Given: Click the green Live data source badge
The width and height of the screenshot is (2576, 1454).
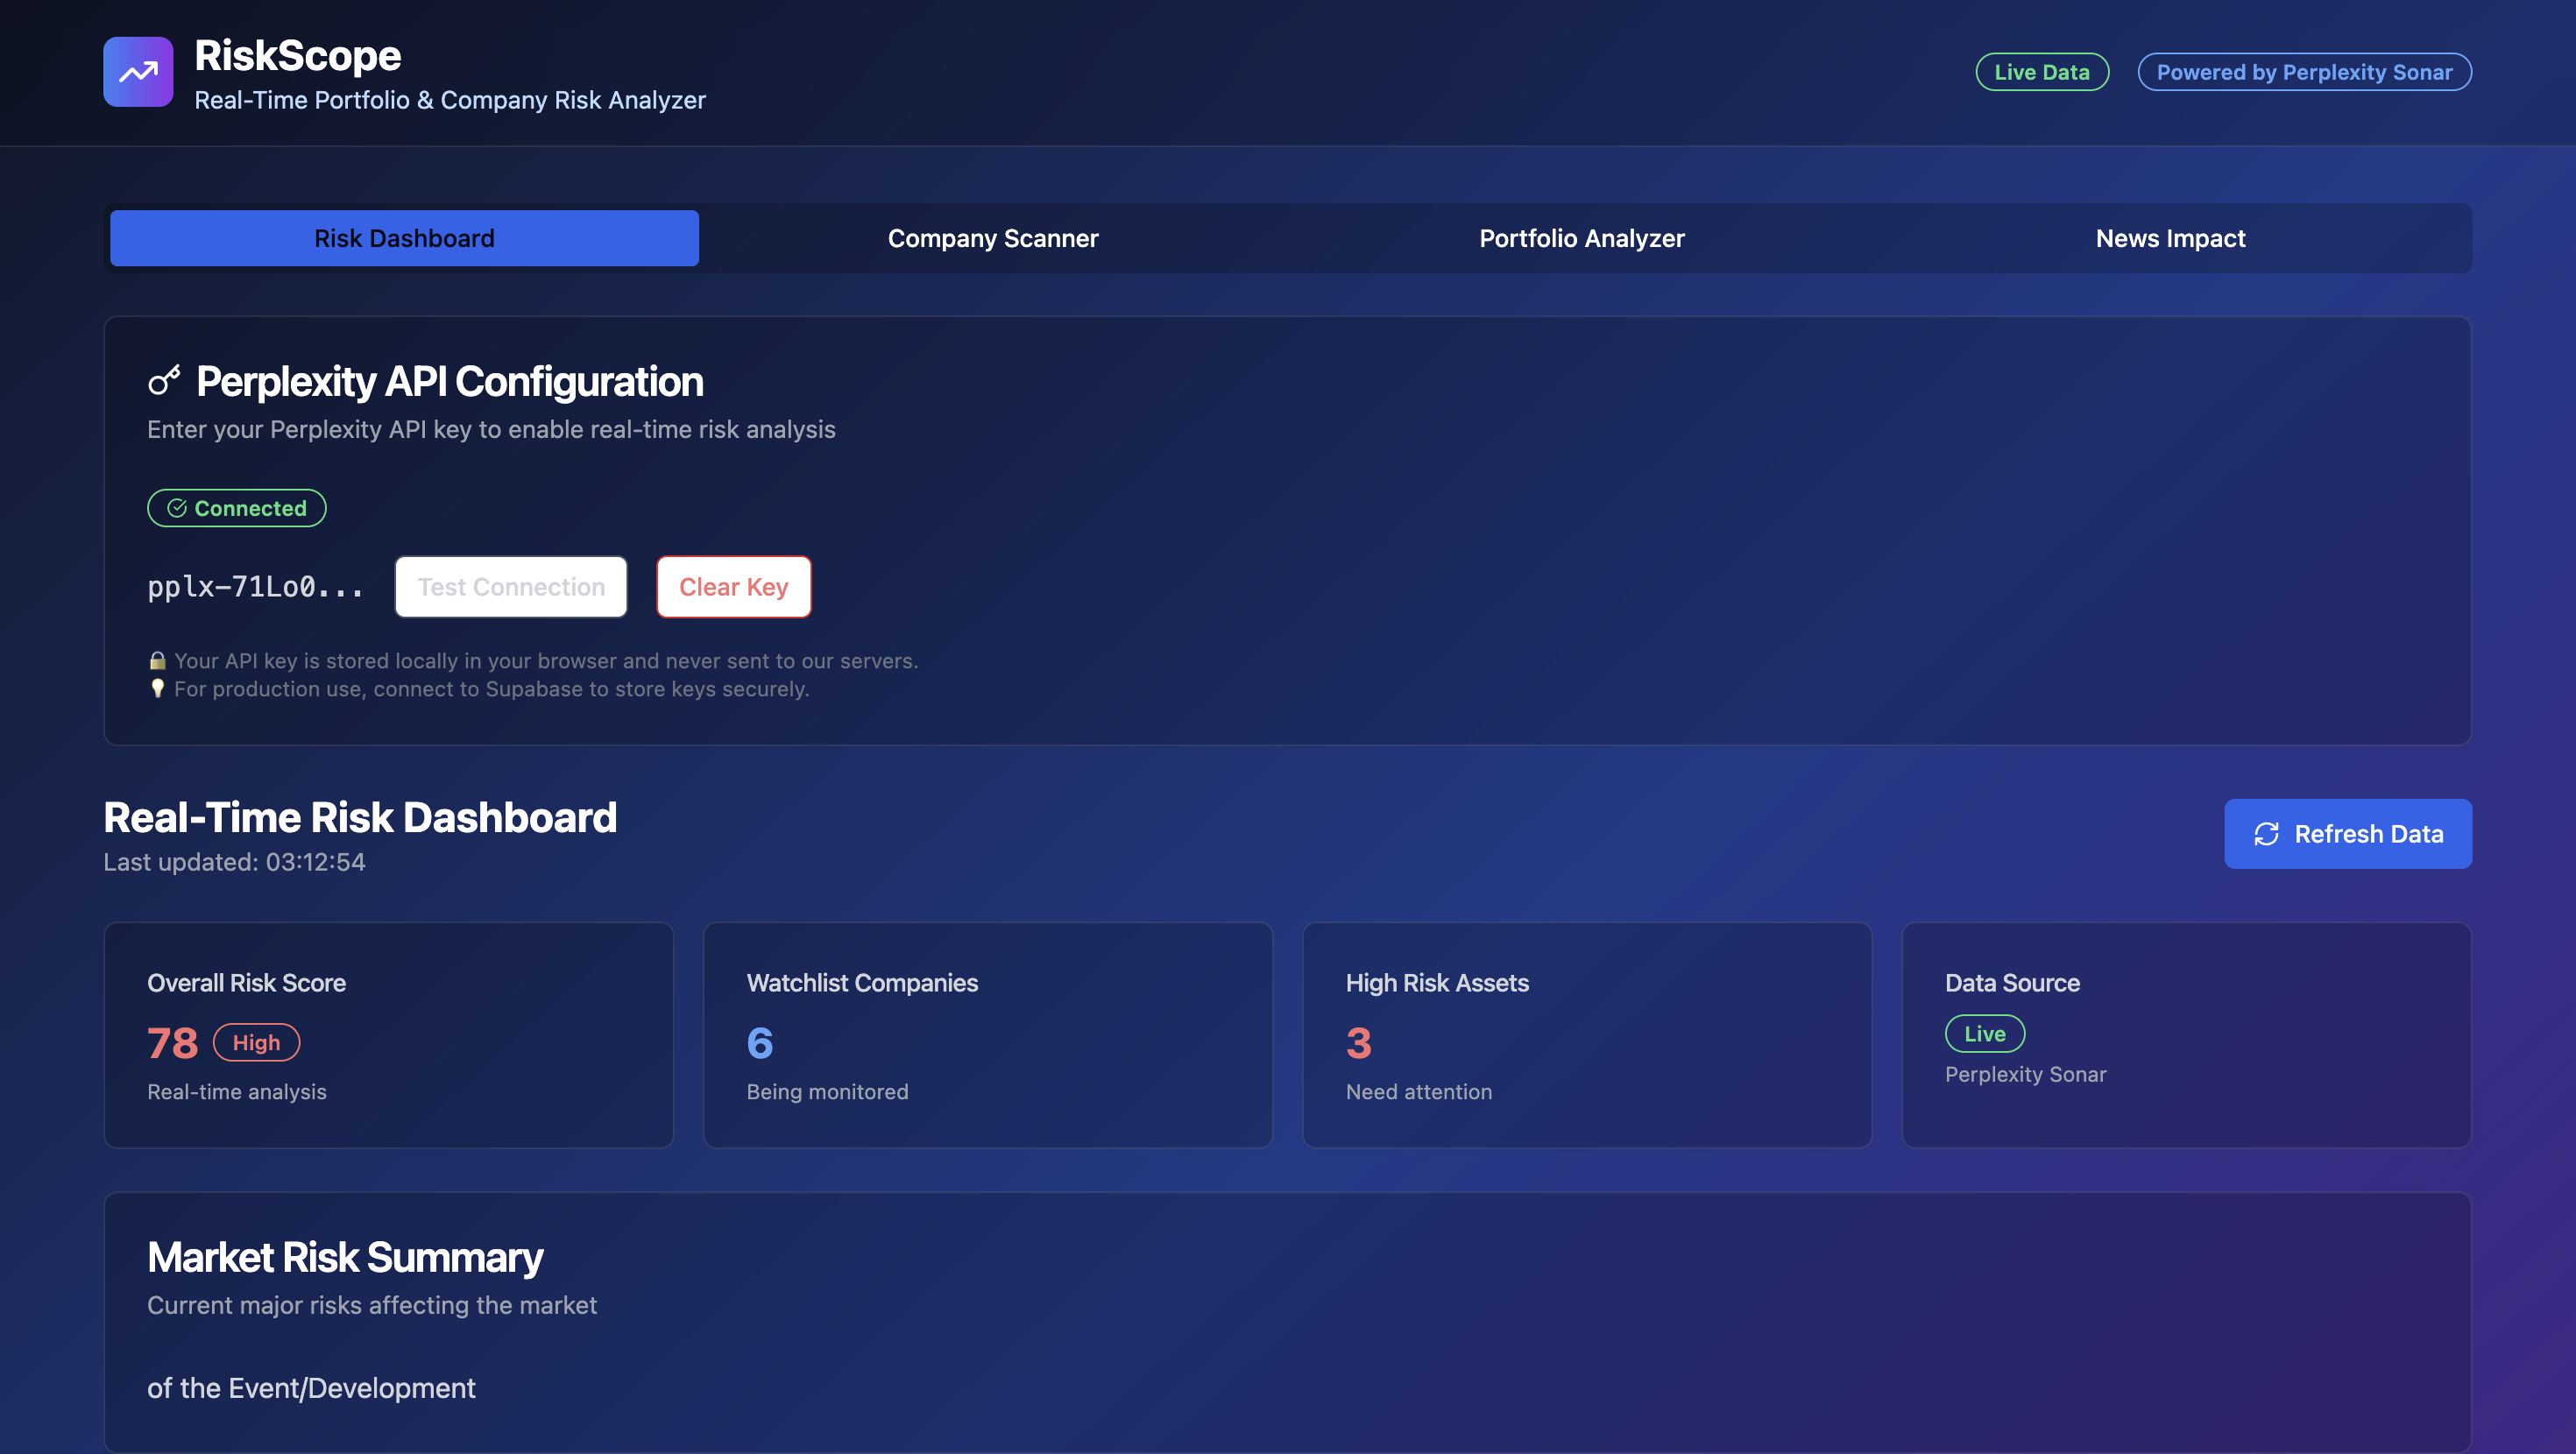Looking at the screenshot, I should coord(1984,1034).
